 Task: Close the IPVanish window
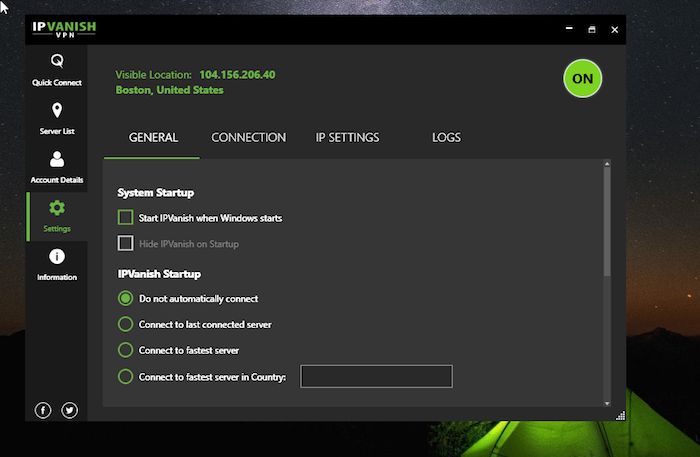coord(615,29)
